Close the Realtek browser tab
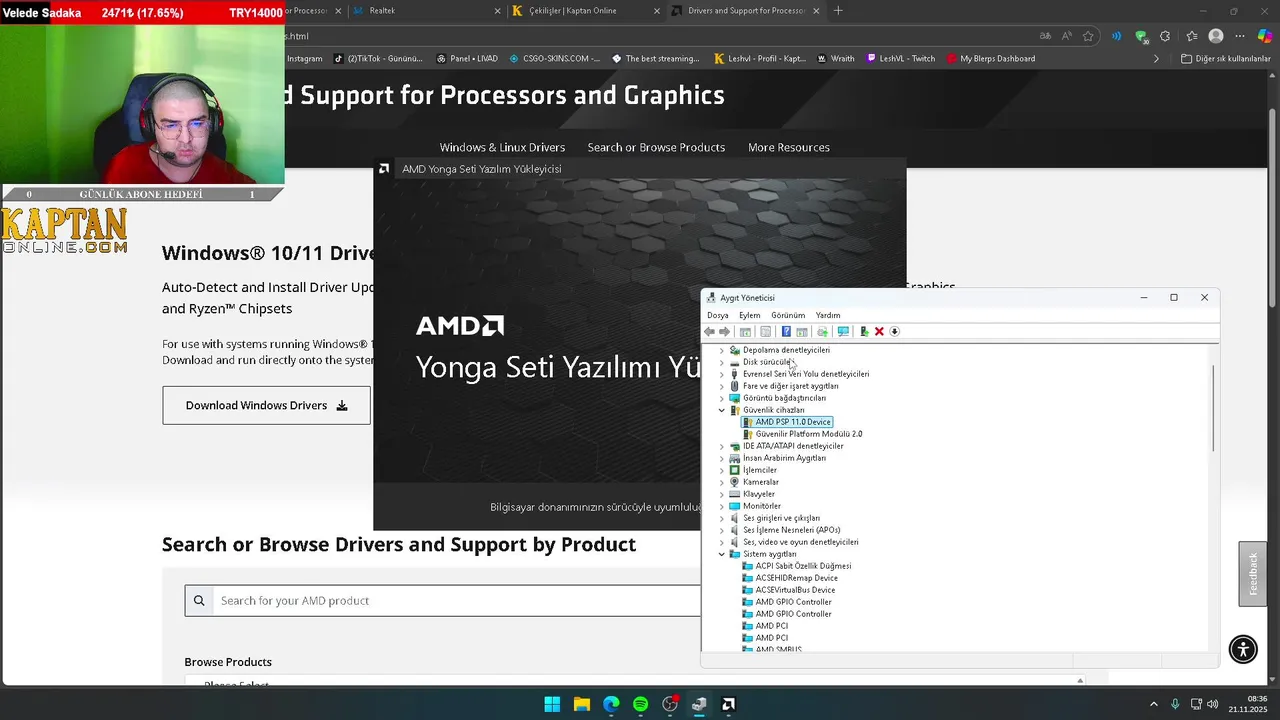The image size is (1280, 720). tap(498, 11)
